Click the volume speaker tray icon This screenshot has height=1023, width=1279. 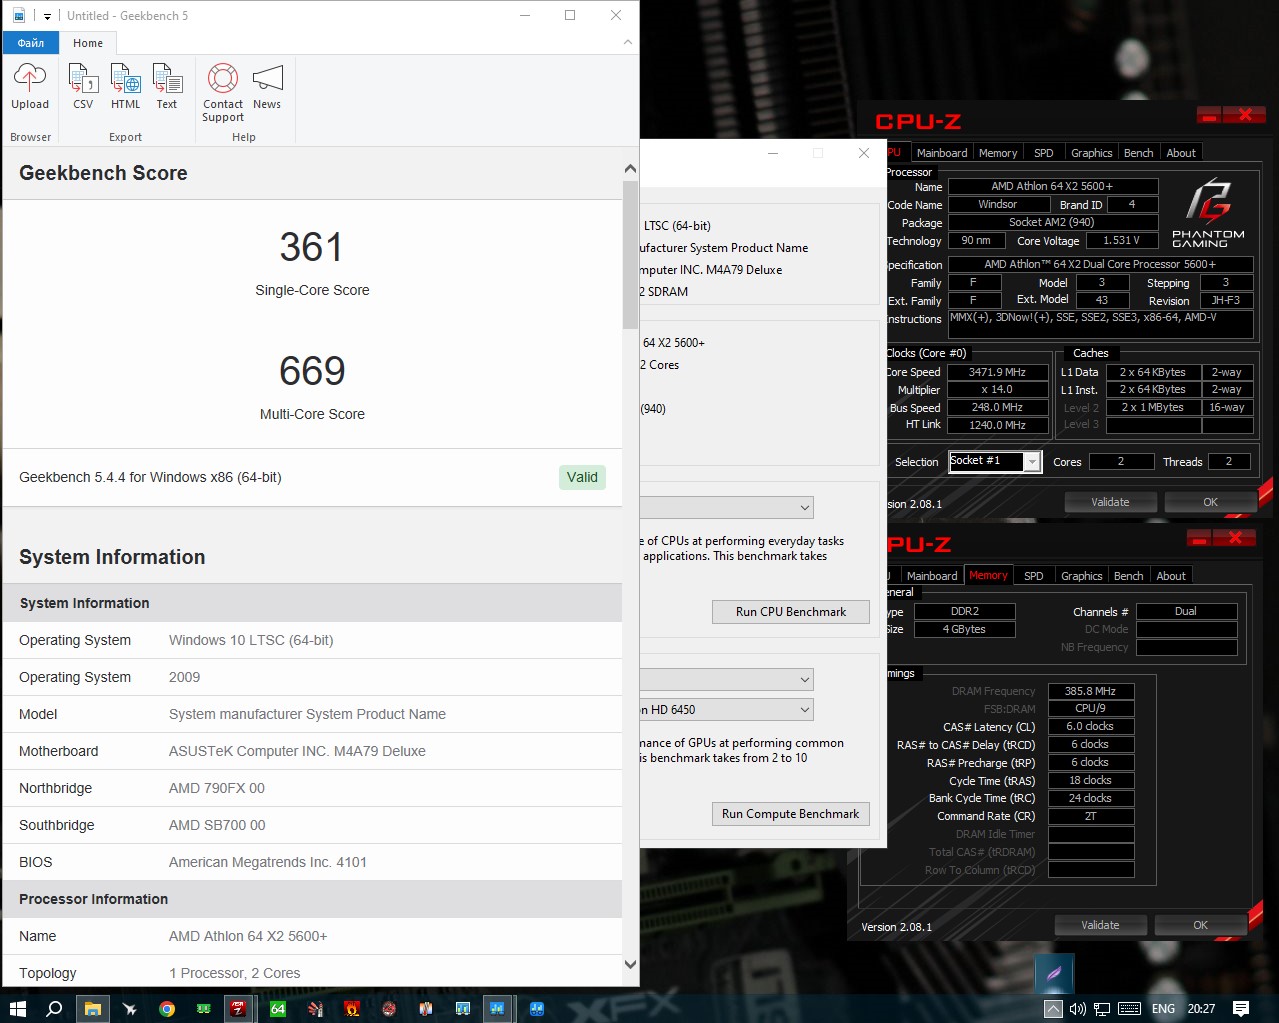point(1077,1008)
